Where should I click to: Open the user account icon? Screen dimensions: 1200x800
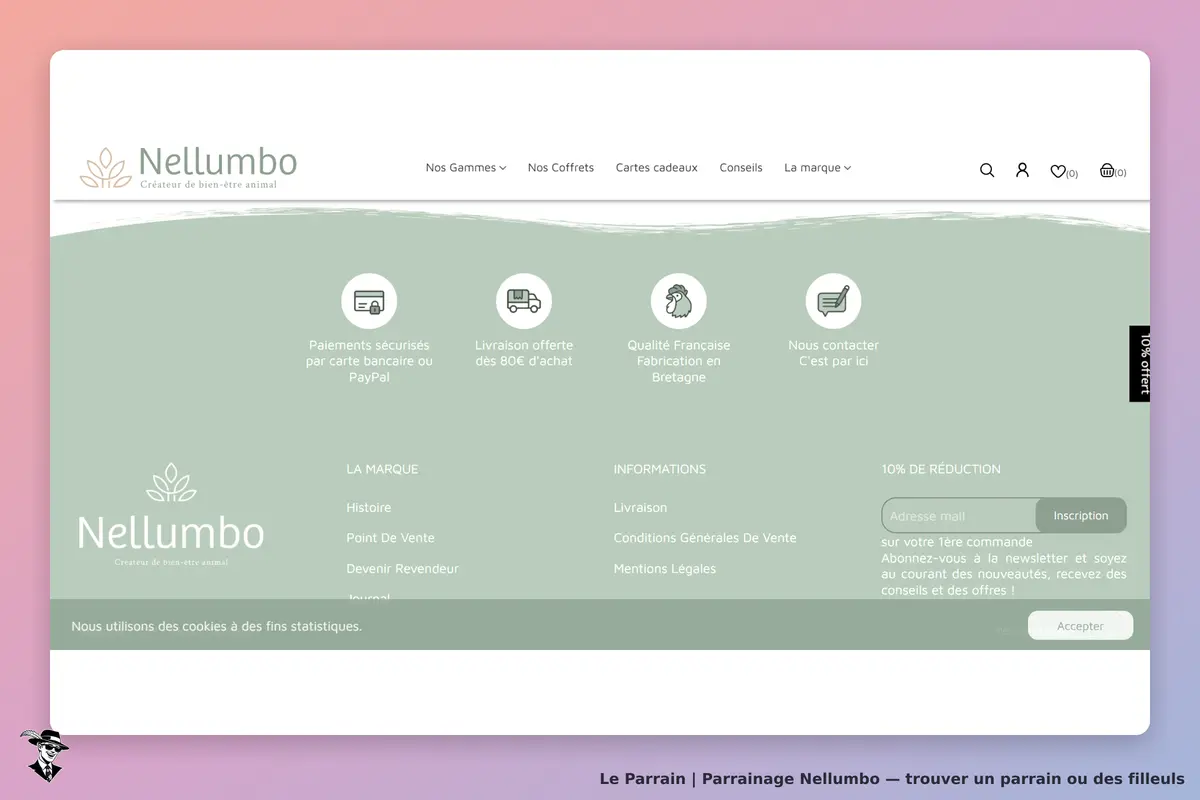pos(1022,170)
